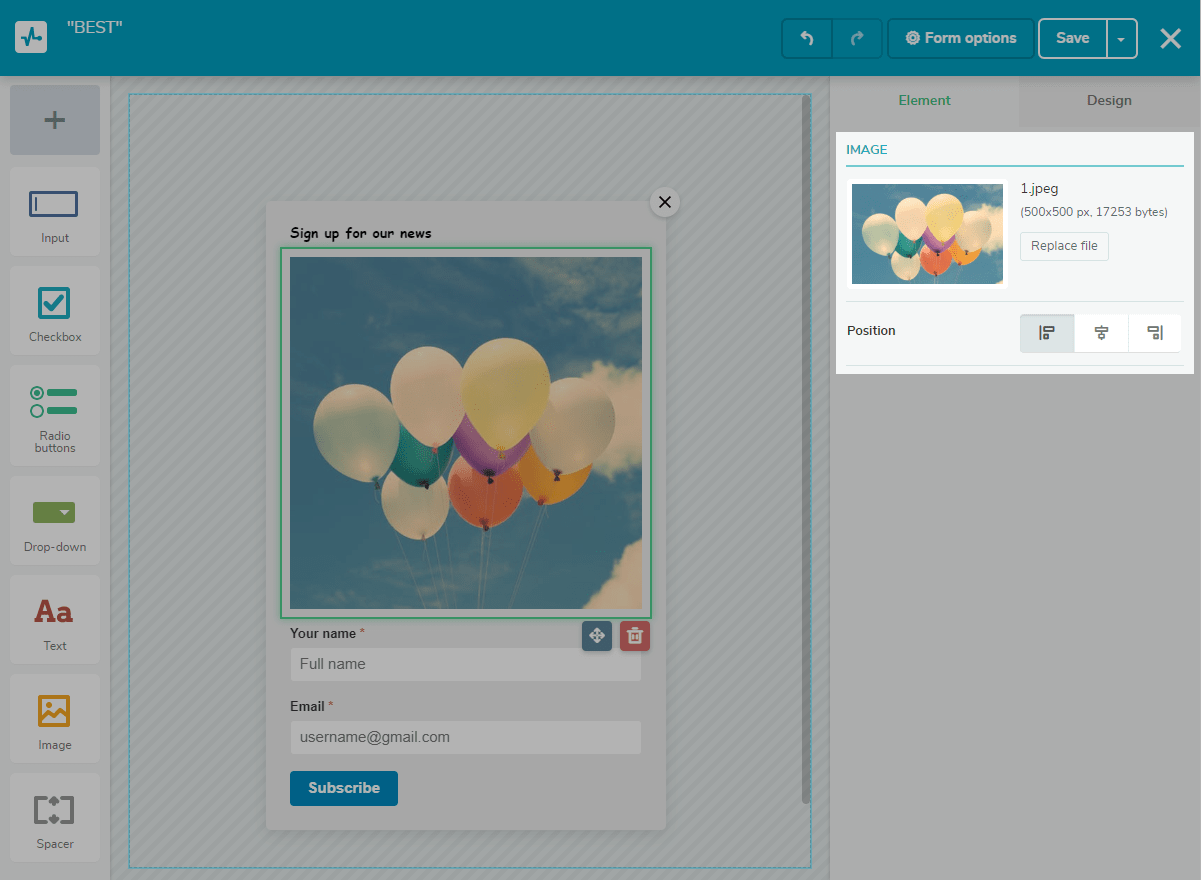Open Form options
This screenshot has width=1201, height=880.
click(960, 39)
